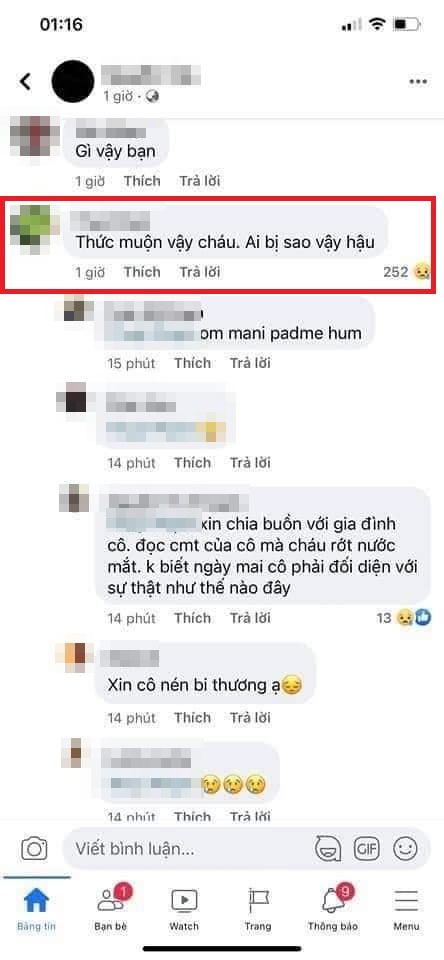This screenshot has width=444, height=960.
Task: Open the three-dot post options menu
Action: coord(418,82)
